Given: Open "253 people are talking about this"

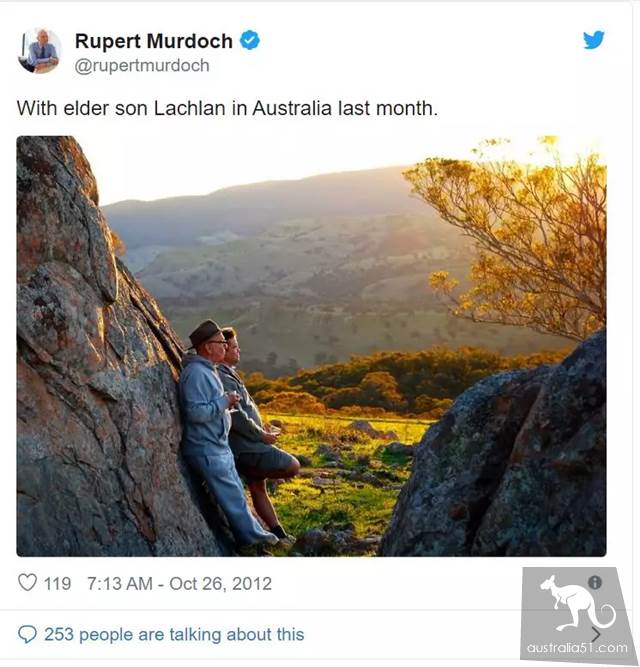Looking at the screenshot, I should 174,634.
